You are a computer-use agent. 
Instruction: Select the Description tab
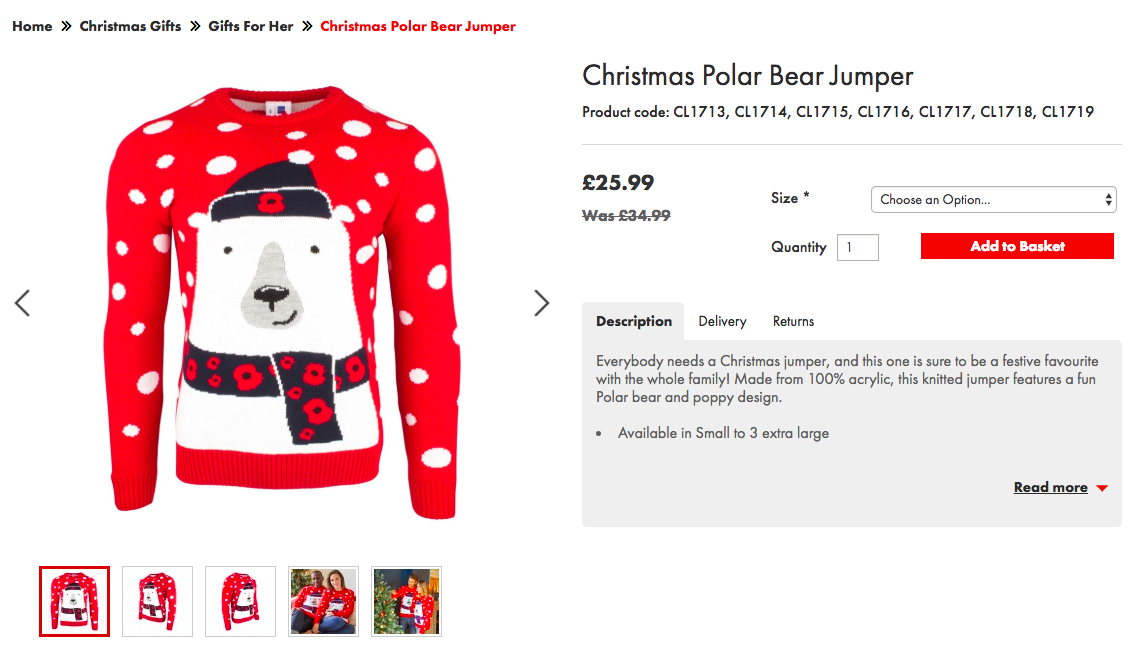coord(633,321)
